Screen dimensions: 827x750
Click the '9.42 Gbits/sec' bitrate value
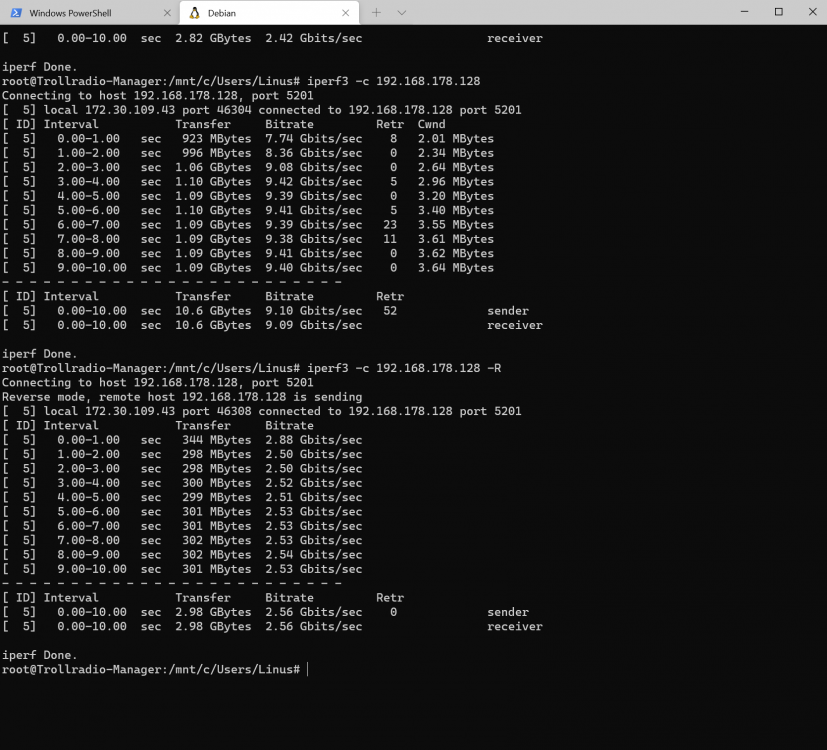coord(313,181)
